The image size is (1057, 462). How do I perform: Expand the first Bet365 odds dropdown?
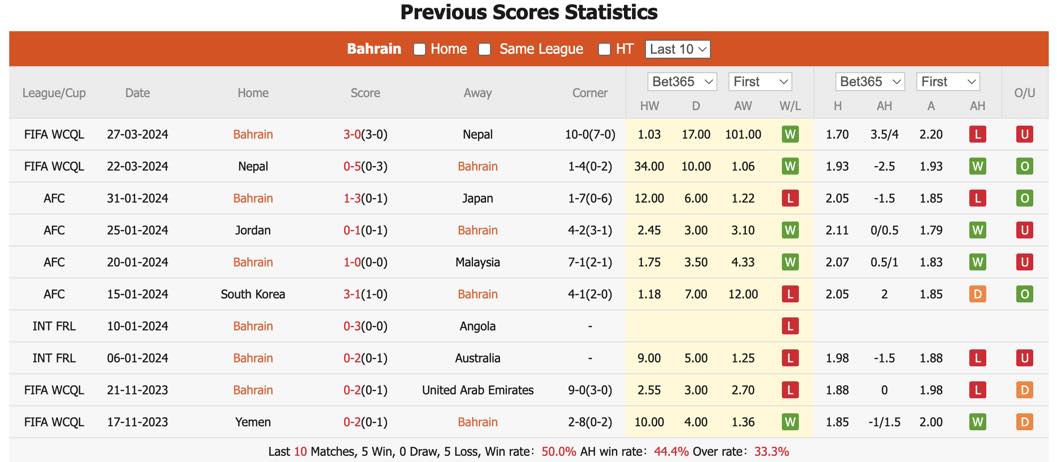[x=682, y=82]
